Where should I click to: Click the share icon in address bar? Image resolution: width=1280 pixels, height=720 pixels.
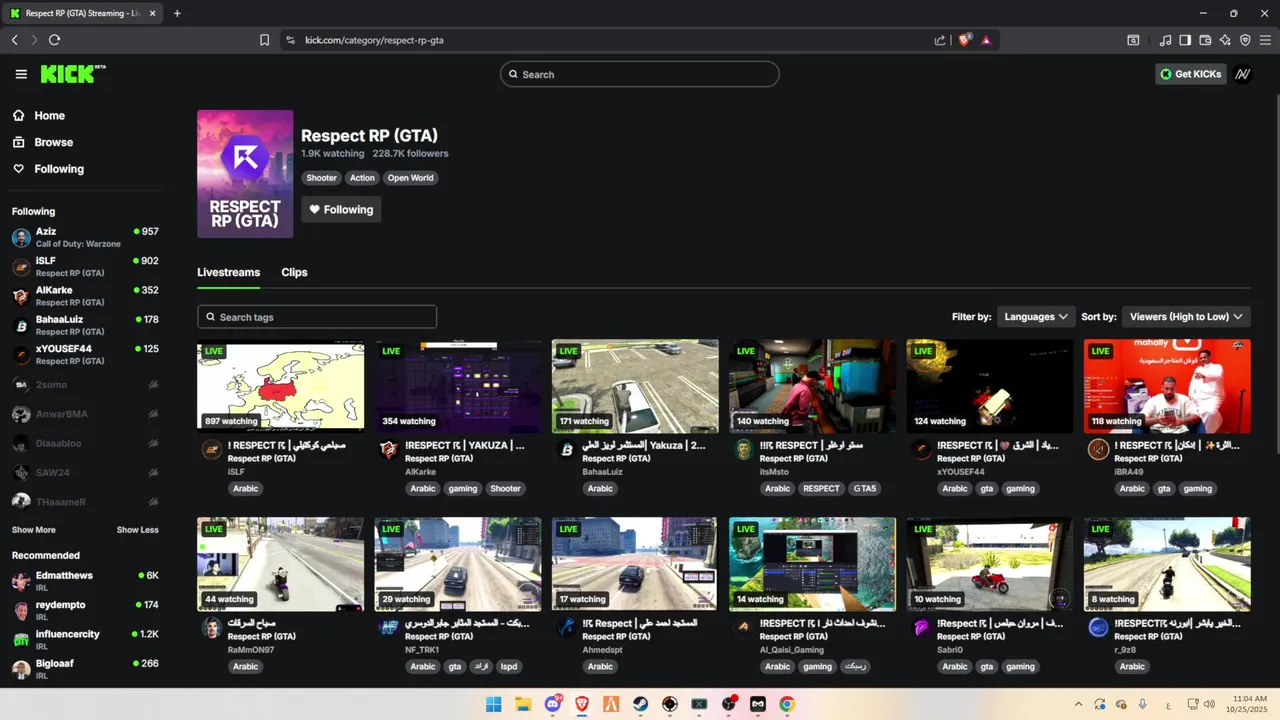940,40
